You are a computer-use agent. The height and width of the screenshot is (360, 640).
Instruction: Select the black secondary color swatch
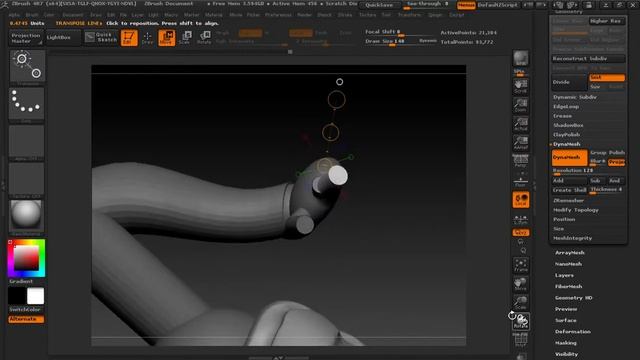(x=17, y=296)
